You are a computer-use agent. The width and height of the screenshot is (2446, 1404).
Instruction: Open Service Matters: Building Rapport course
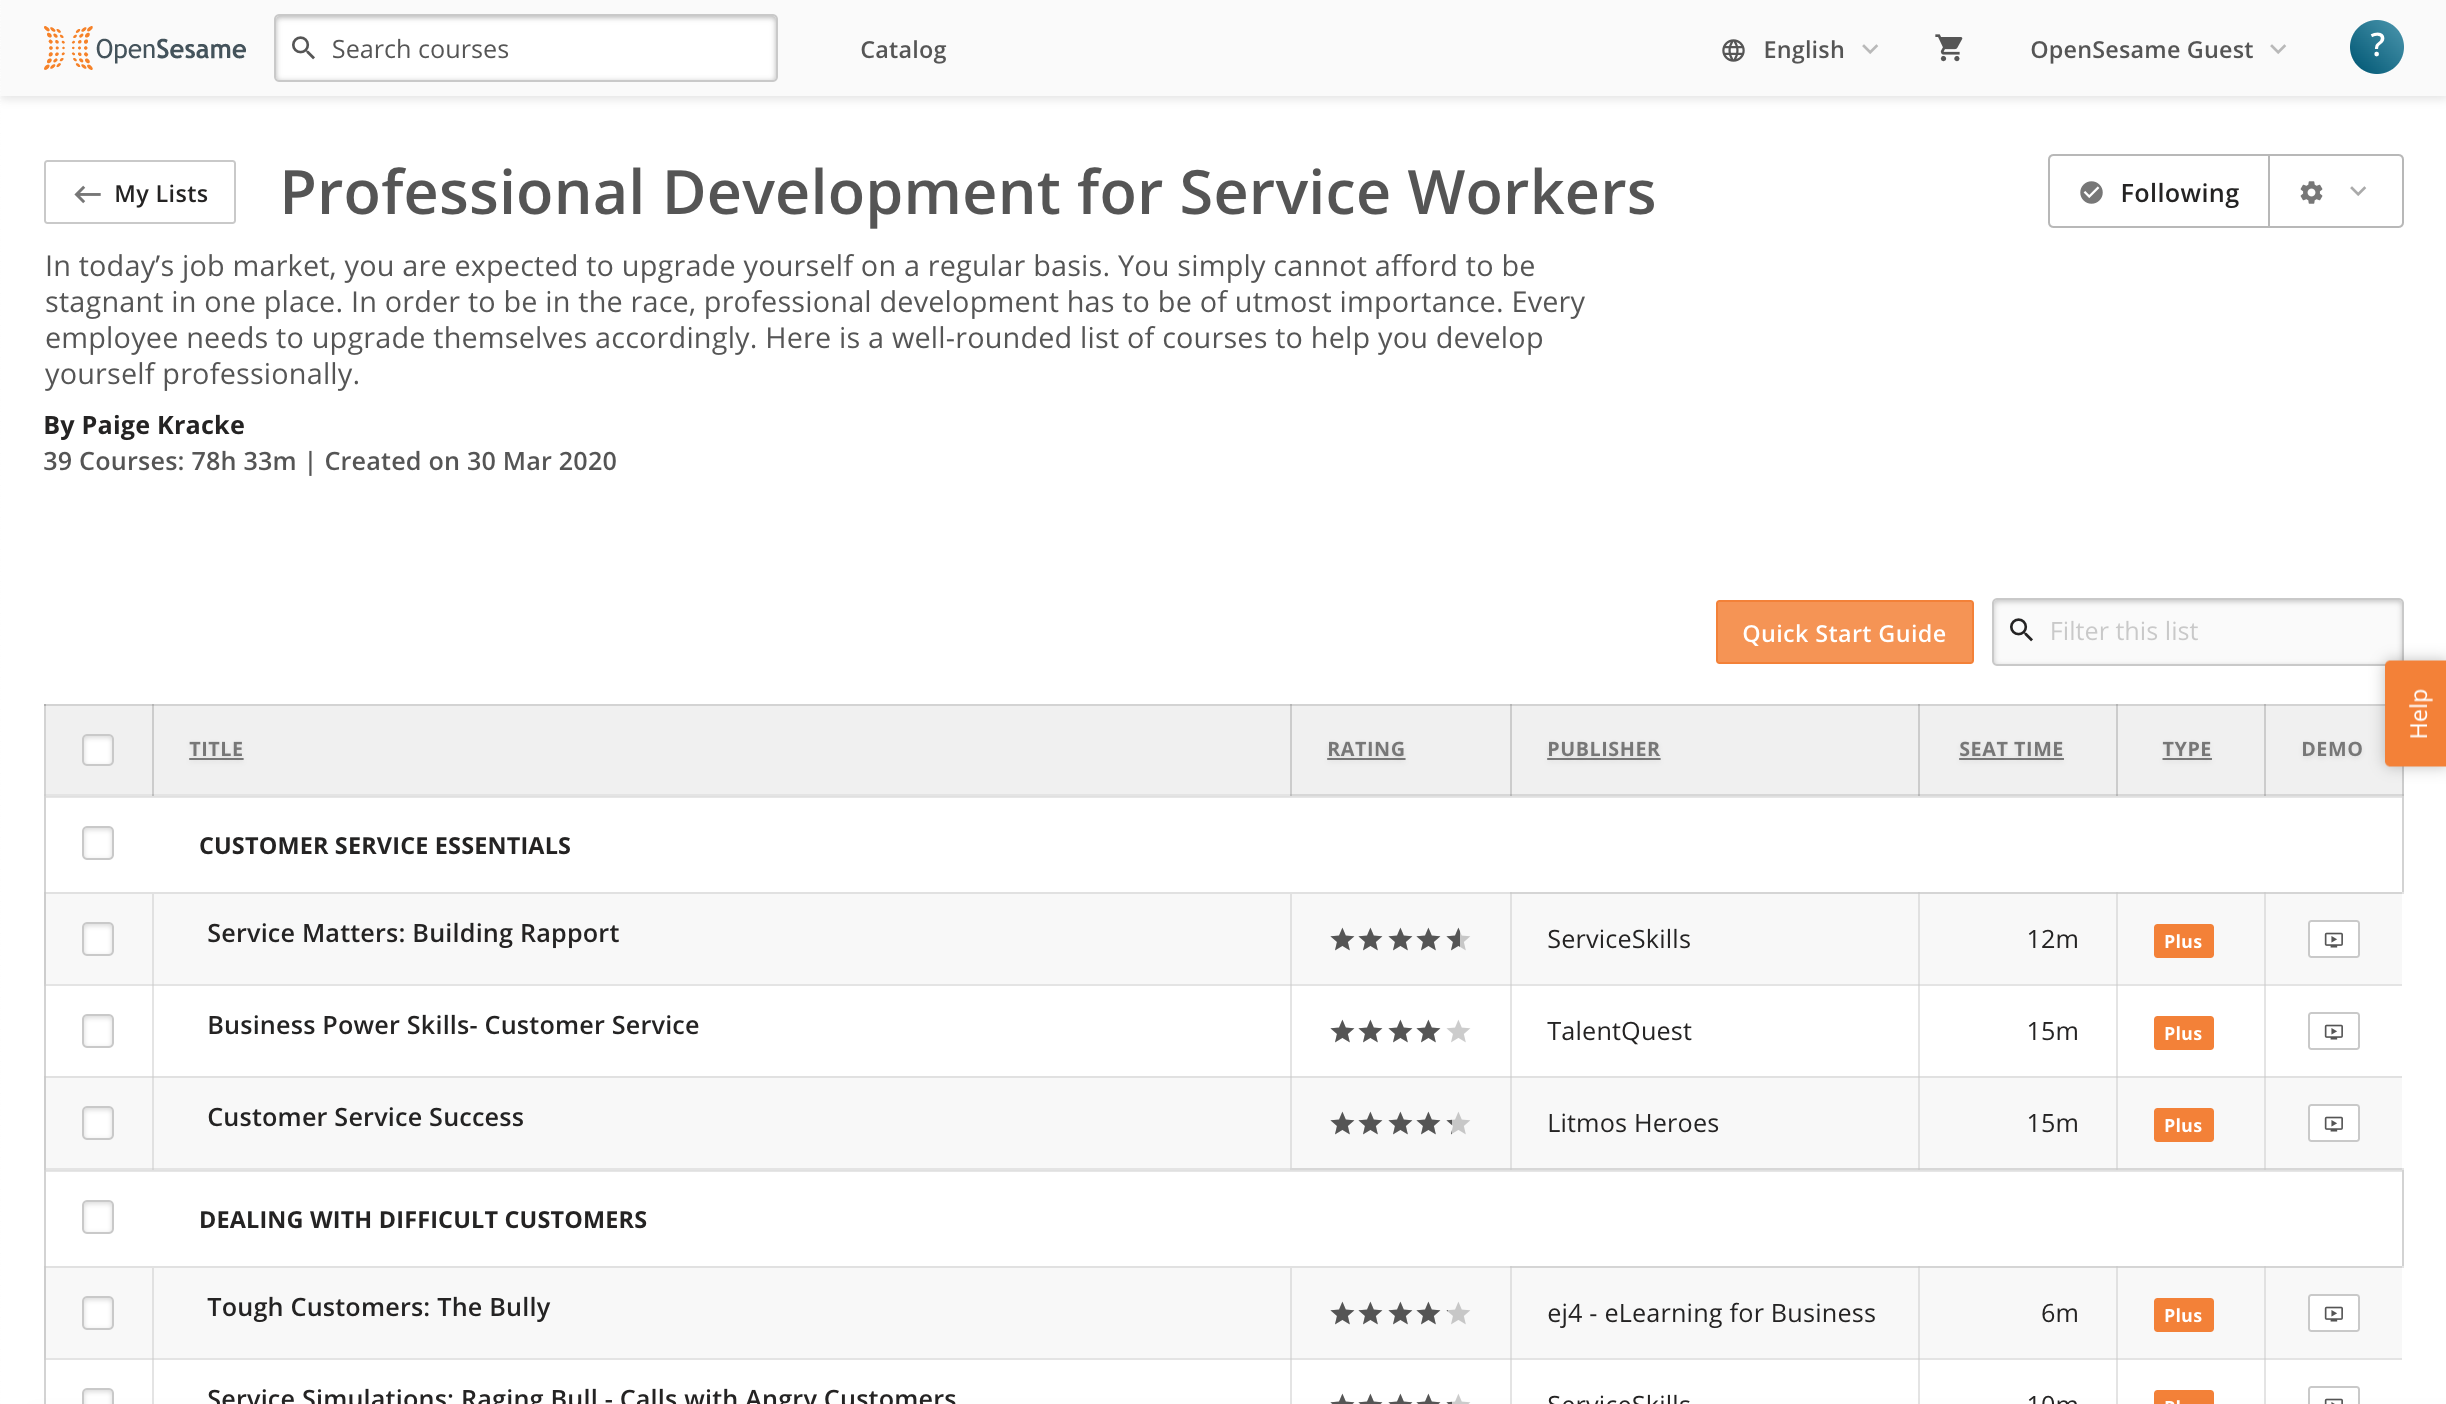pyautogui.click(x=413, y=933)
